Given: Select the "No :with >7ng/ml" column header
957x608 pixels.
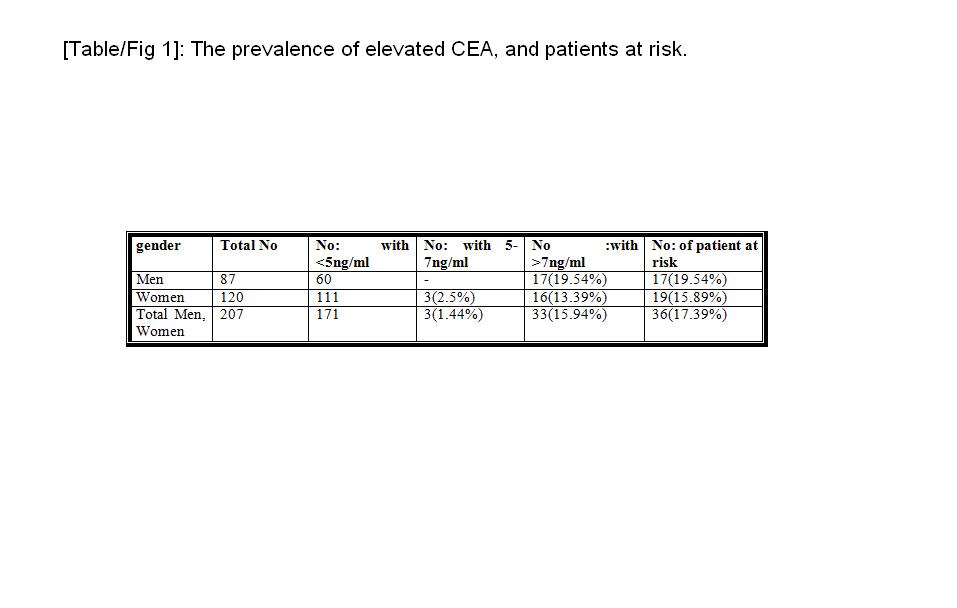Looking at the screenshot, I should (x=584, y=254).
